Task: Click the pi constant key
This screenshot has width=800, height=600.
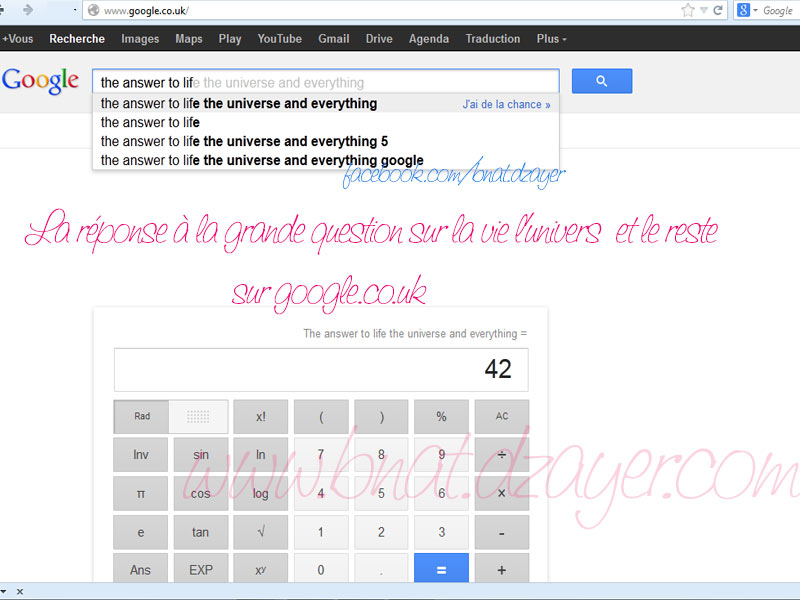Action: 140,493
